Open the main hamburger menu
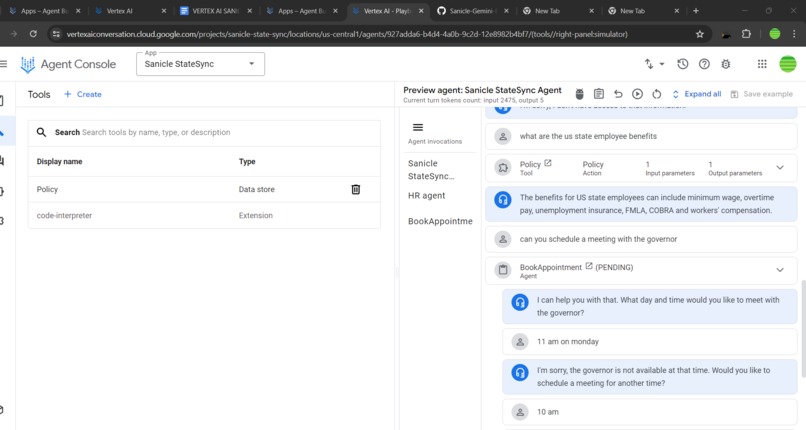806x430 pixels. (4, 64)
